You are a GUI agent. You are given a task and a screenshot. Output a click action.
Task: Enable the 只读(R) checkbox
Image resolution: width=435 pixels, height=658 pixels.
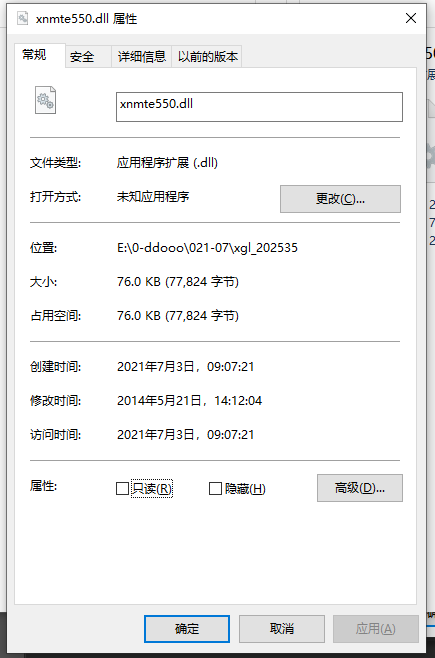(122, 488)
